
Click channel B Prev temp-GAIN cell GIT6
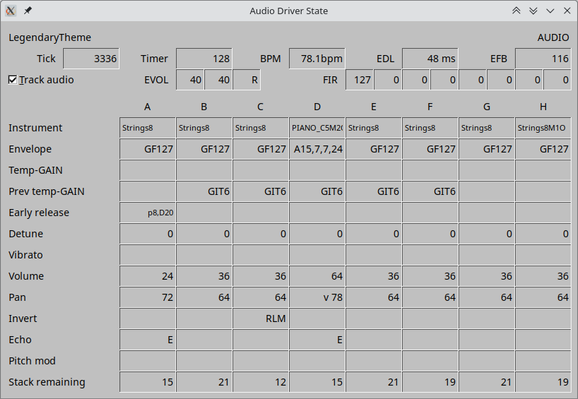[x=204, y=191]
